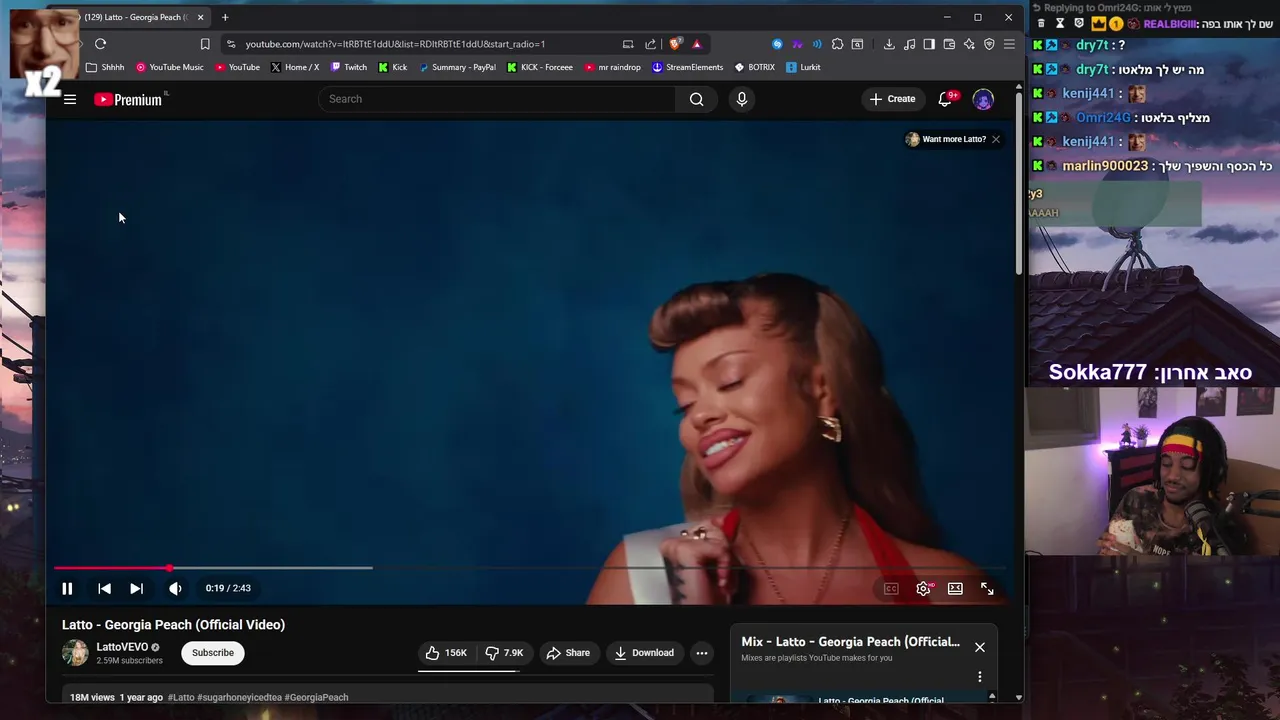This screenshot has width=1280, height=720.
Task: Open the Leo AI sparkle icon
Action: [969, 44]
